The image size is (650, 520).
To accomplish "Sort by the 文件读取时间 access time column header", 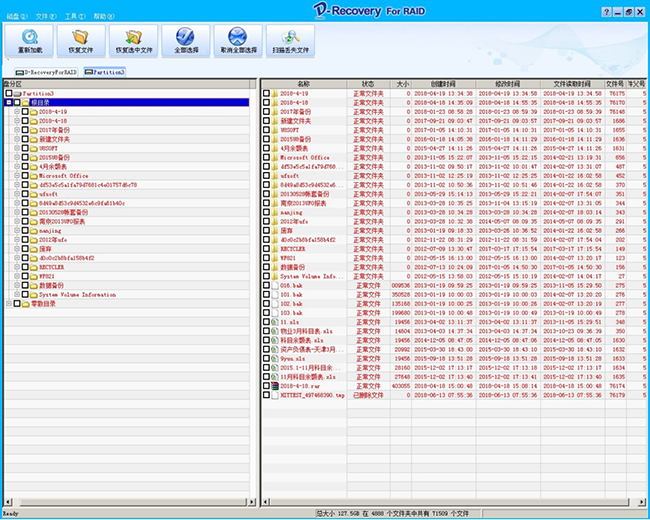I will pyautogui.click(x=572, y=84).
